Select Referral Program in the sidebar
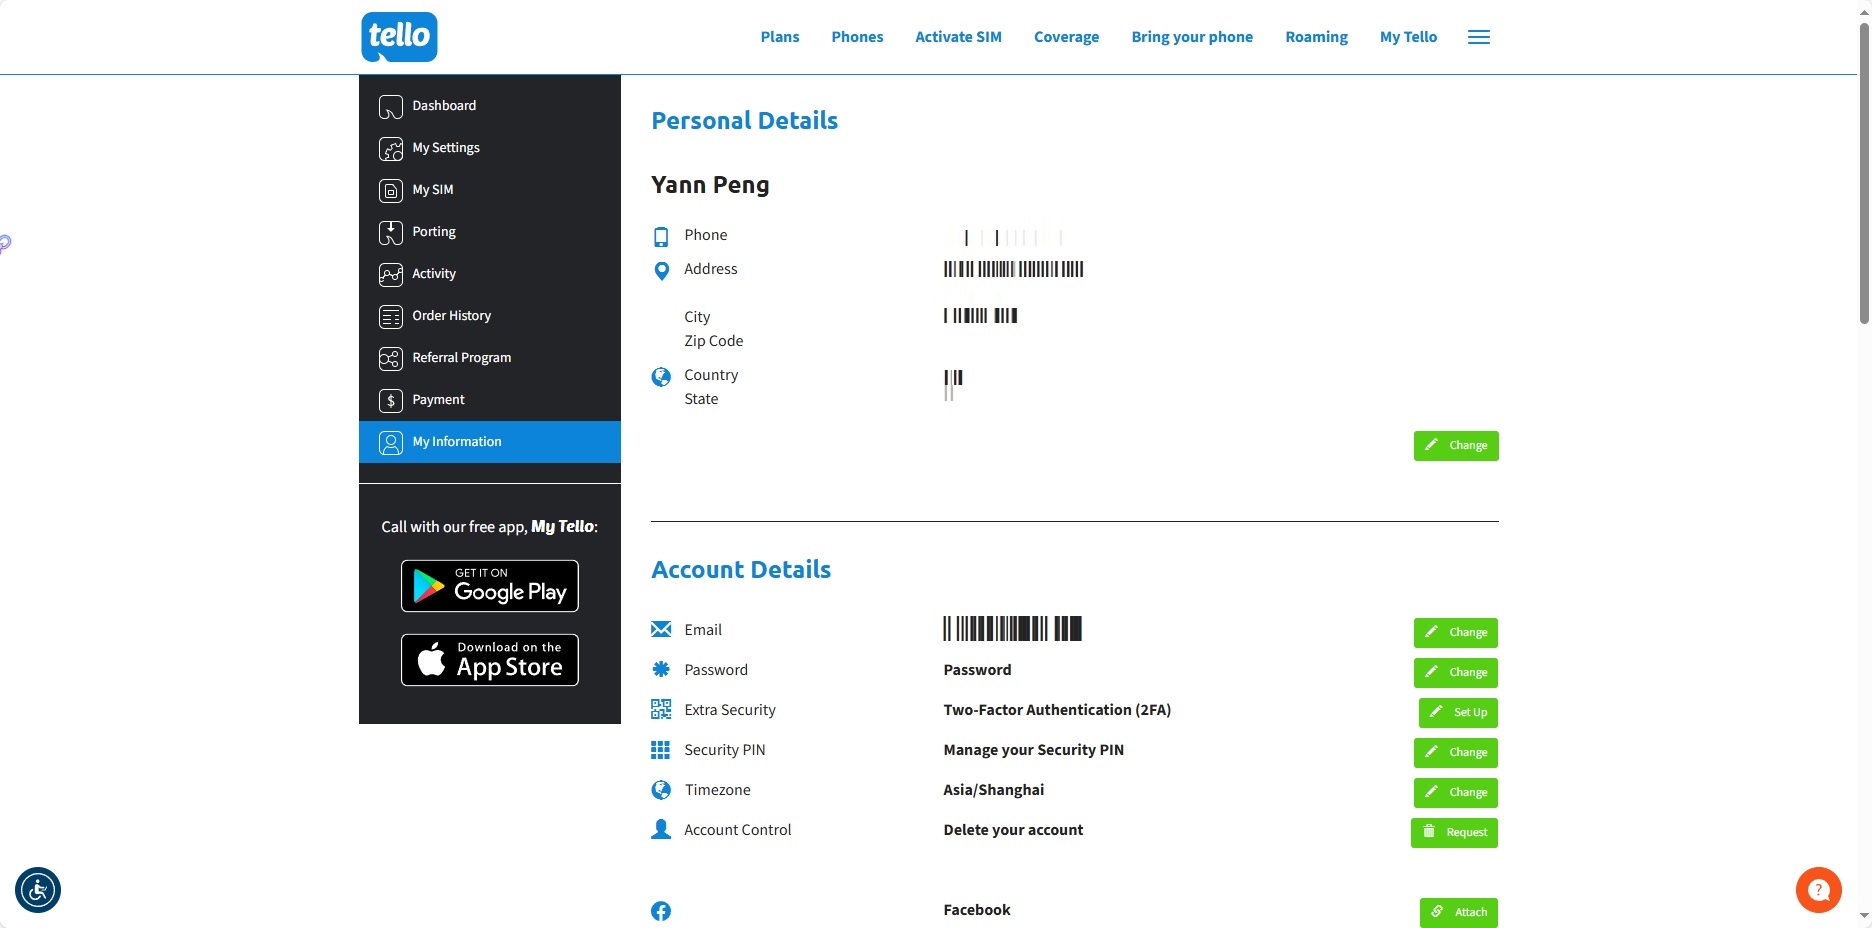This screenshot has width=1872, height=928. click(x=490, y=358)
